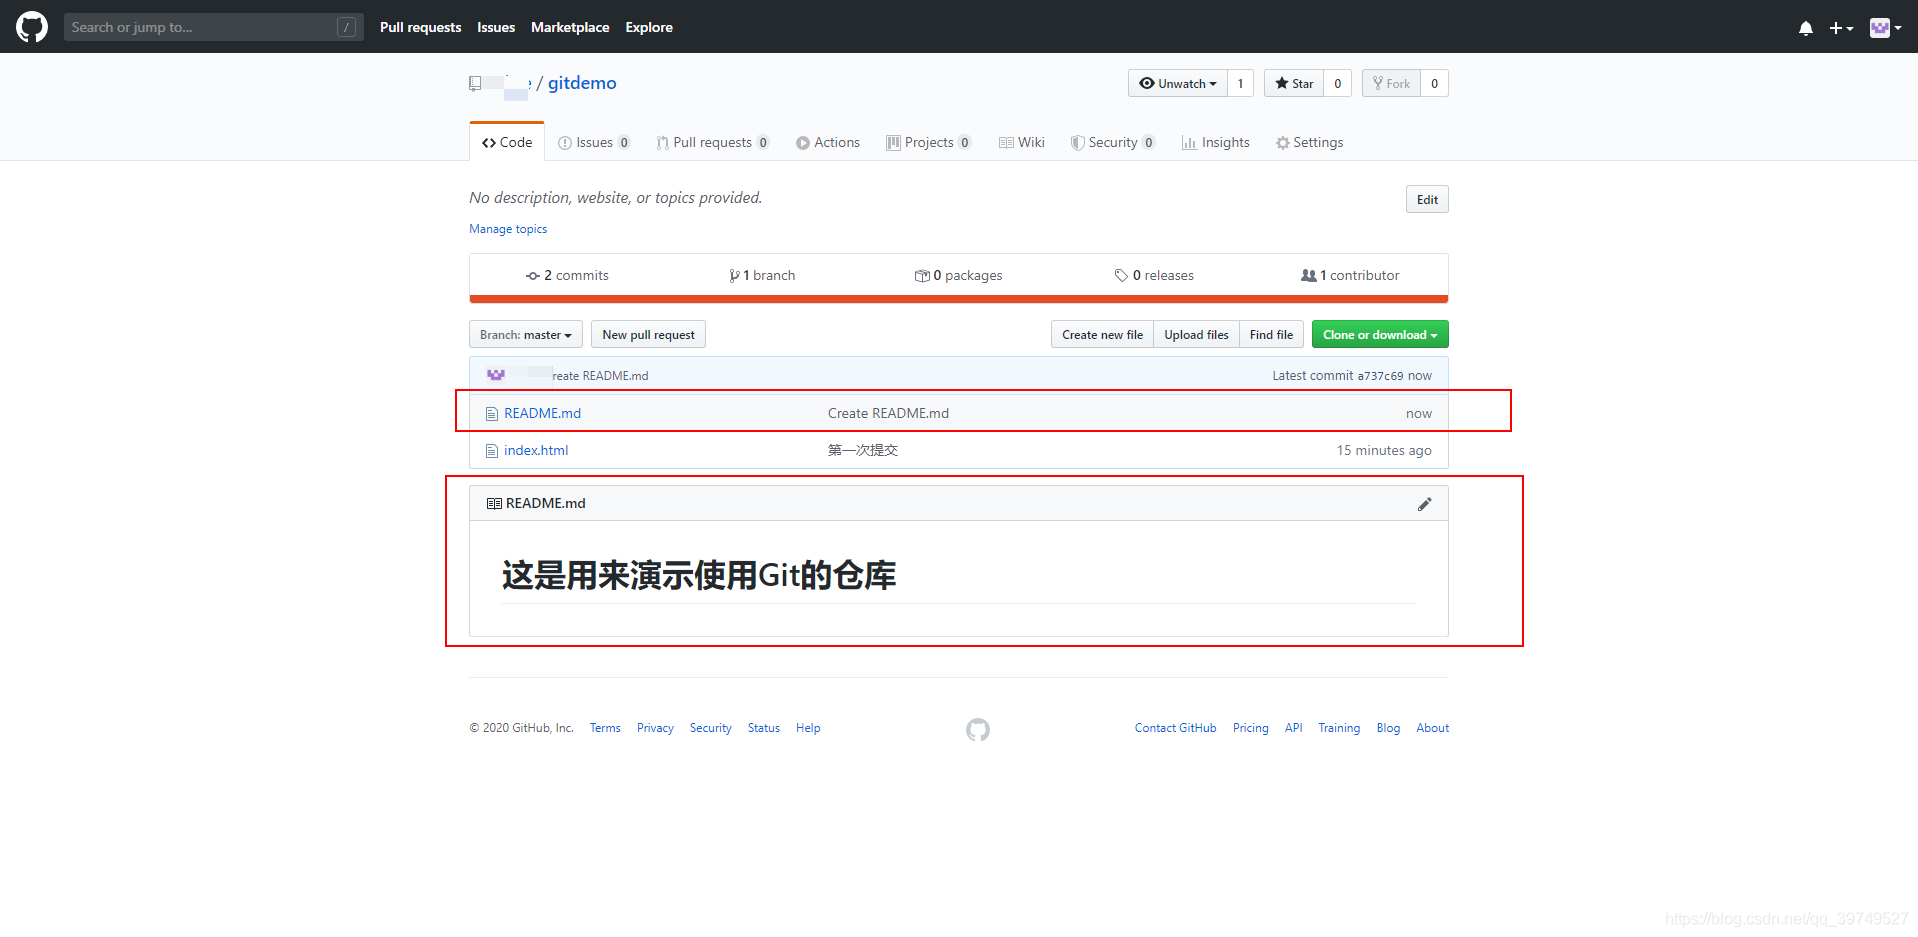Switch to the Issues tab

click(594, 142)
